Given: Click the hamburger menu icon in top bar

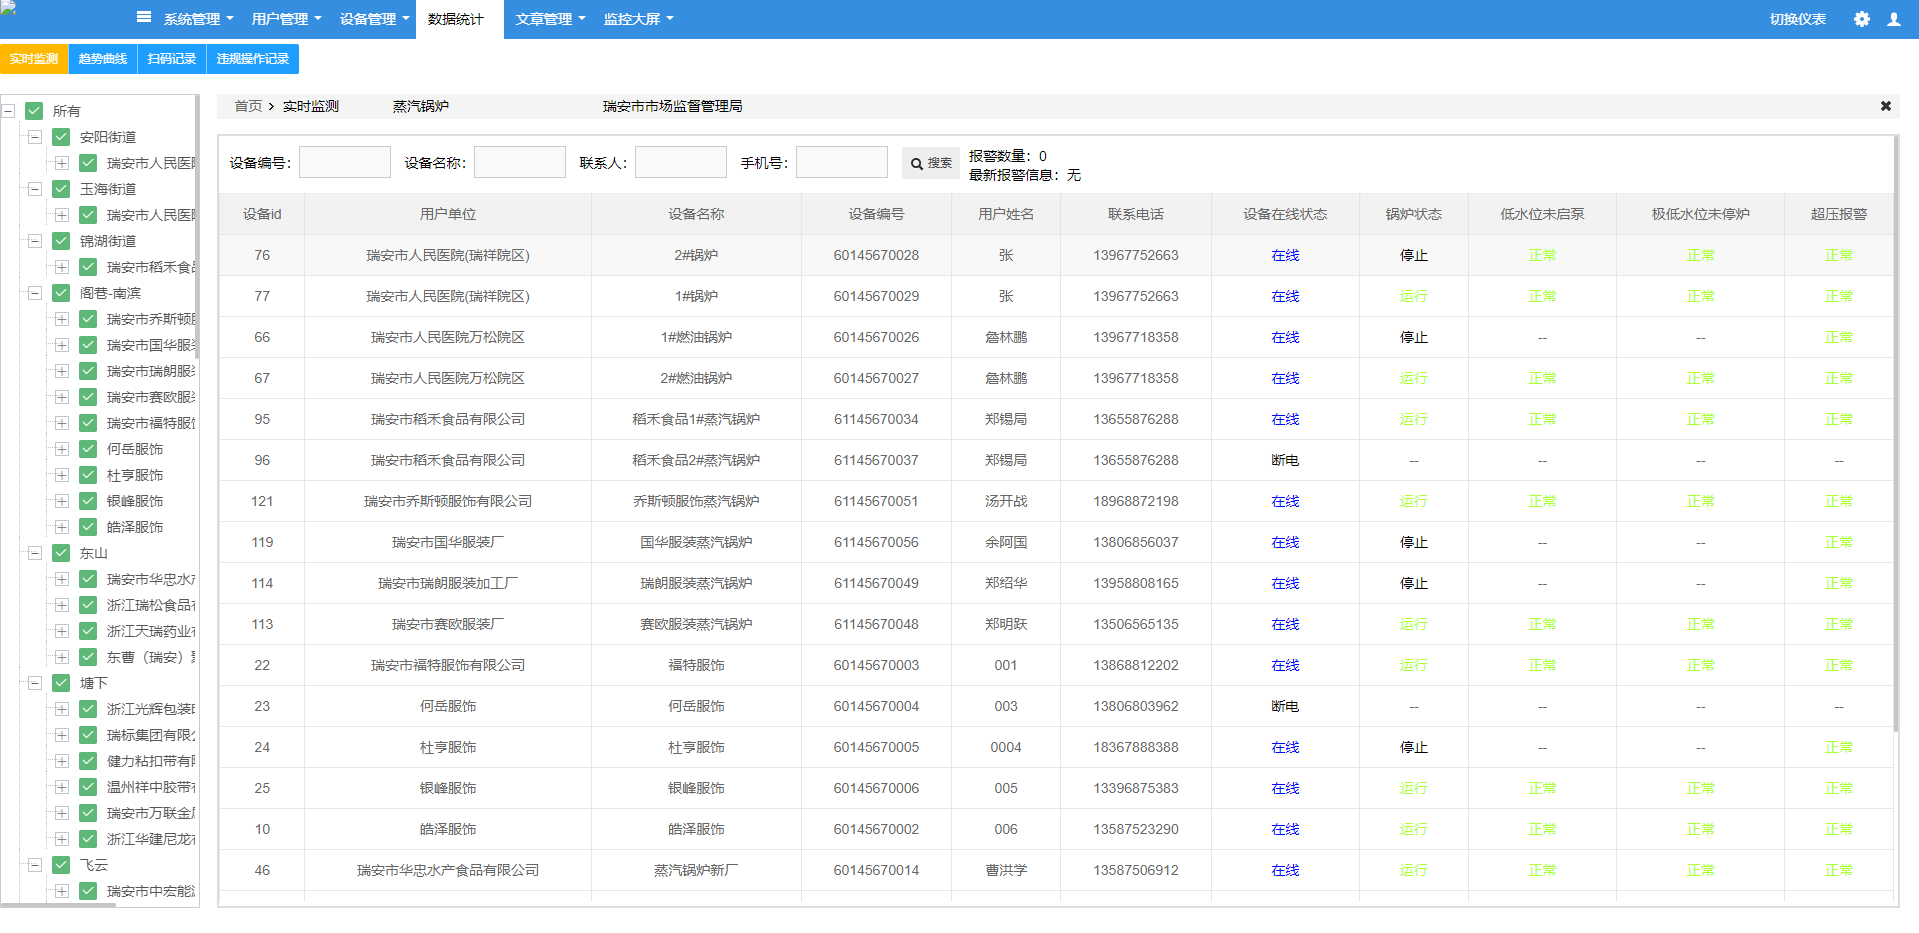Looking at the screenshot, I should (x=144, y=17).
